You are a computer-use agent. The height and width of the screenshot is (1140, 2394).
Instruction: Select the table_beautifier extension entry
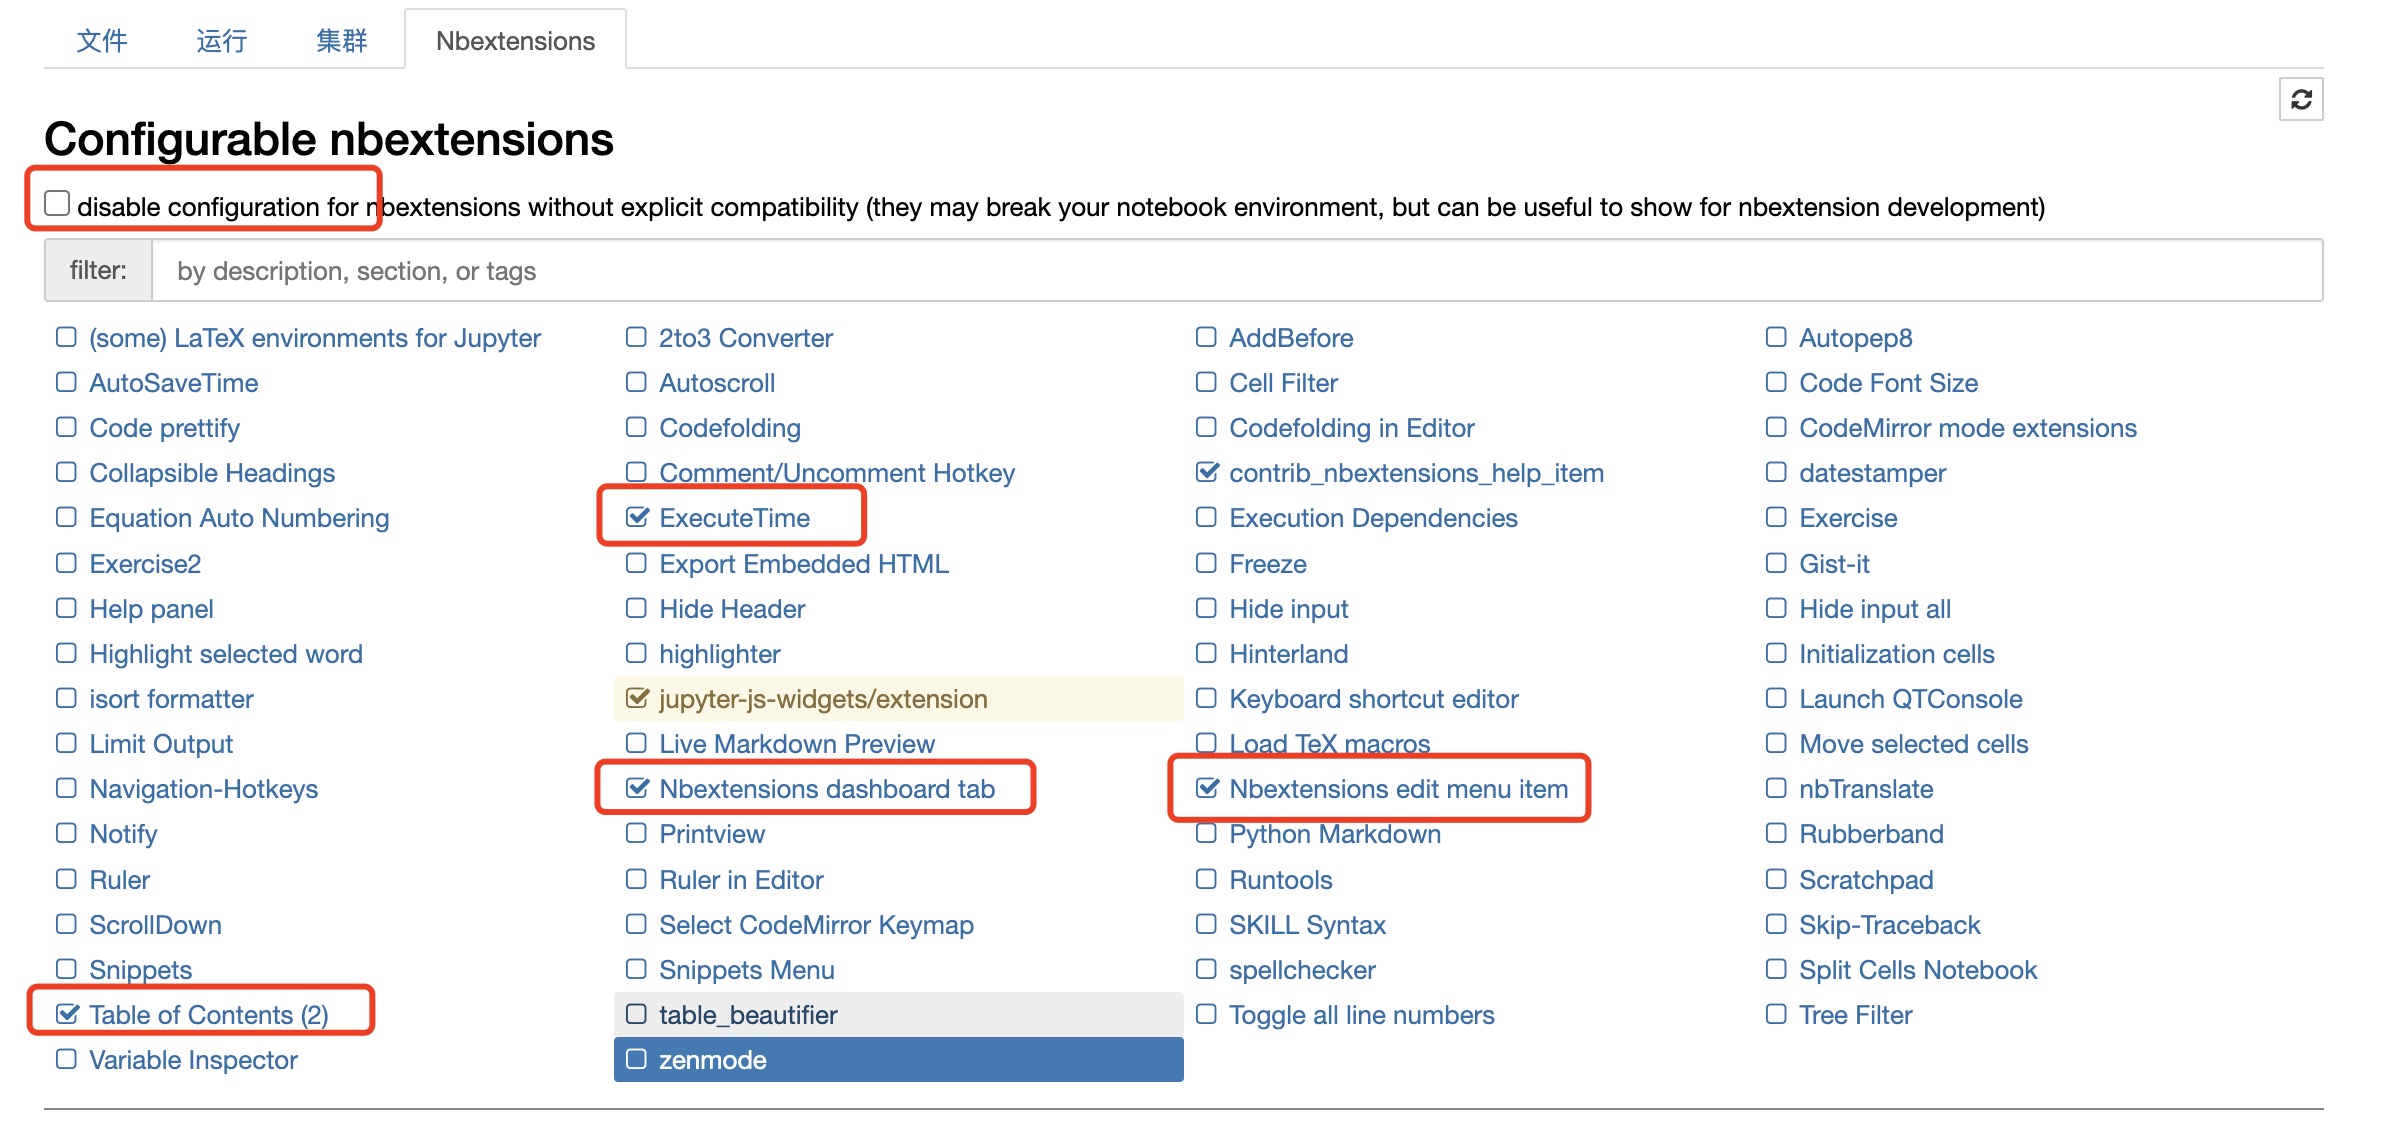click(x=898, y=1014)
